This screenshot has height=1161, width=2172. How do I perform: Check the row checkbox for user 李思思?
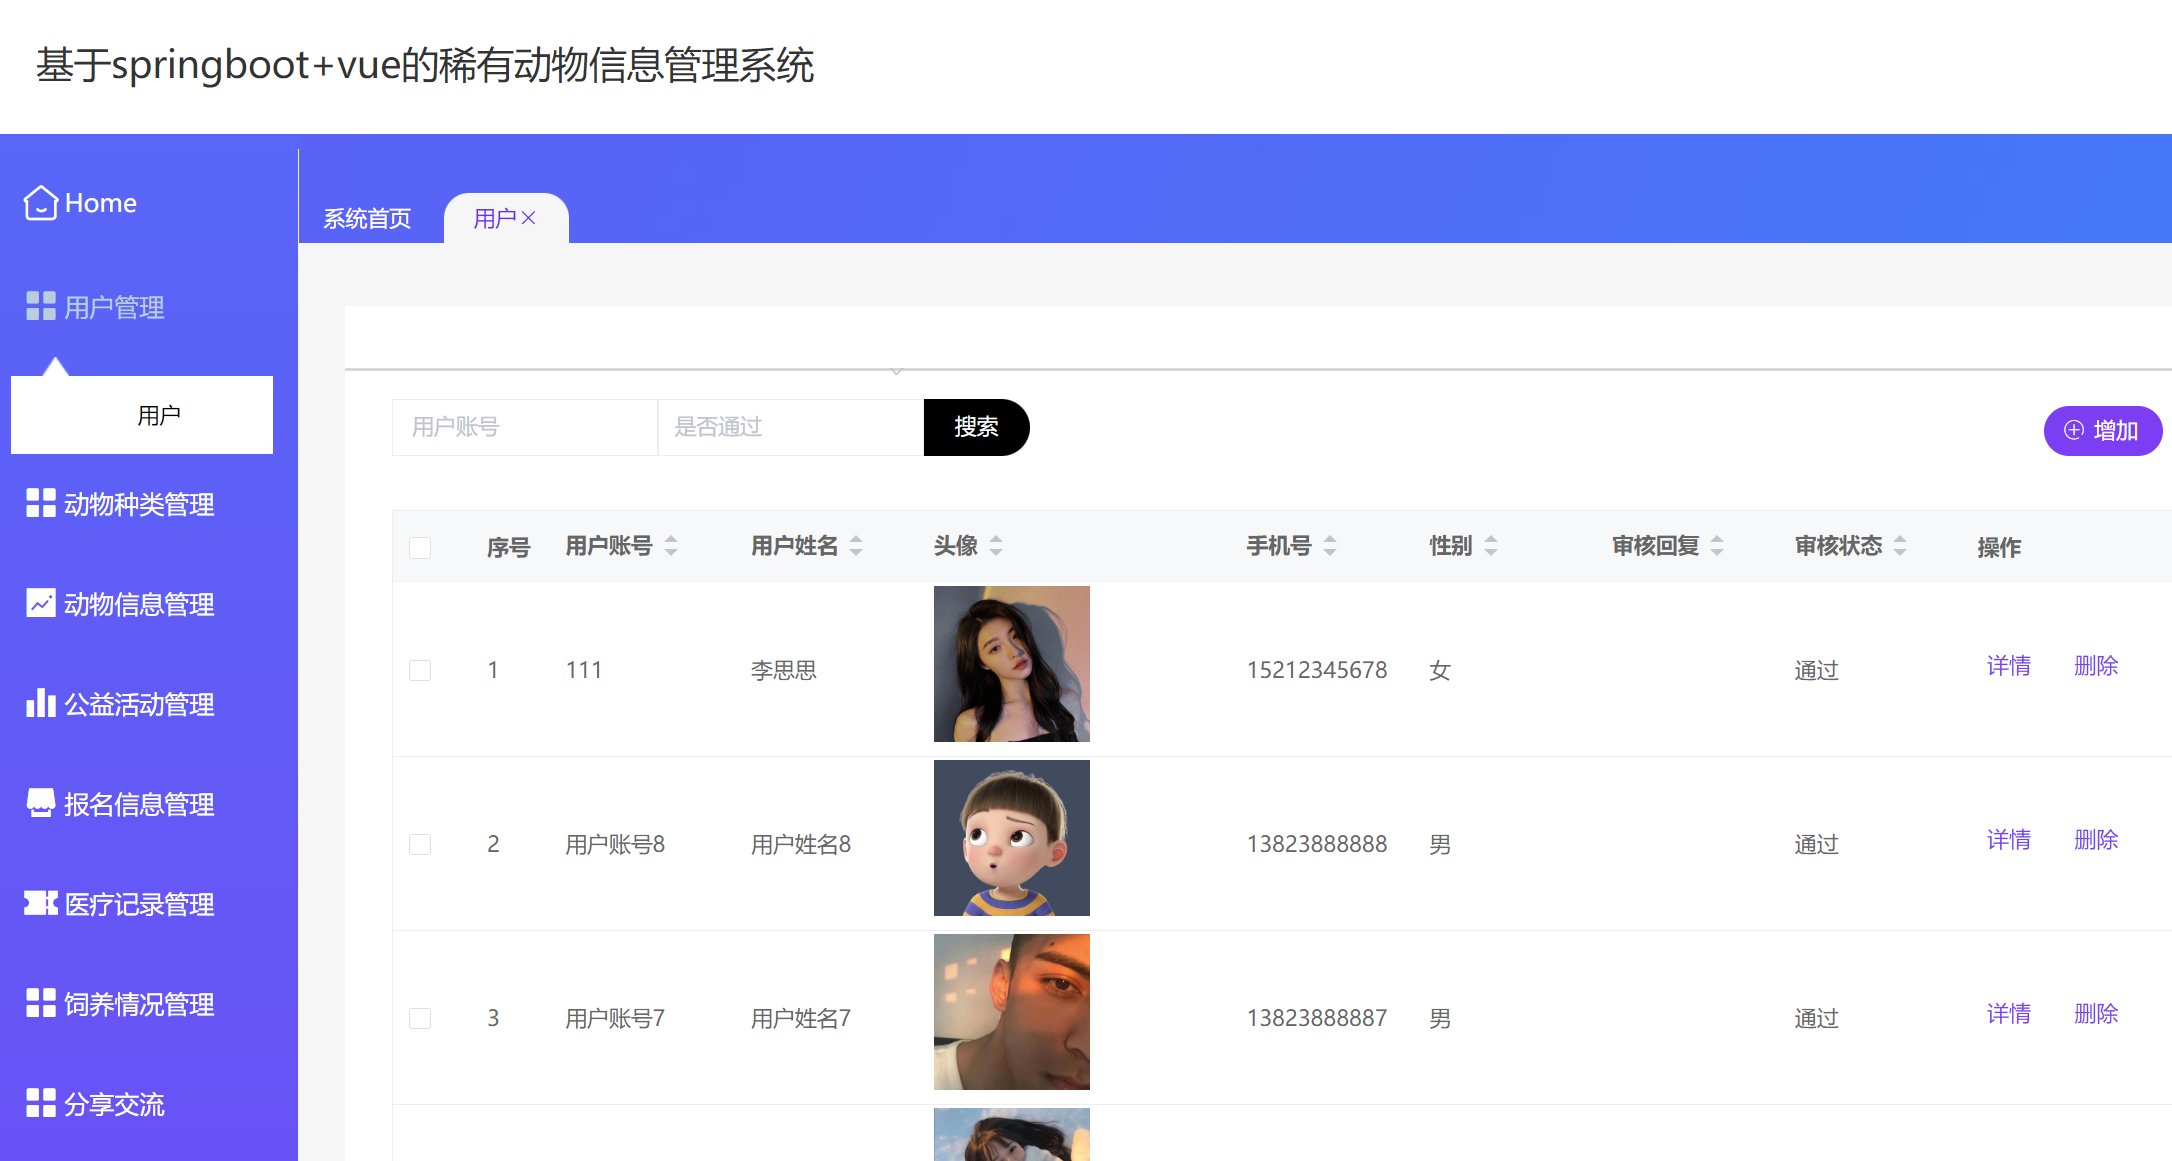coord(420,670)
